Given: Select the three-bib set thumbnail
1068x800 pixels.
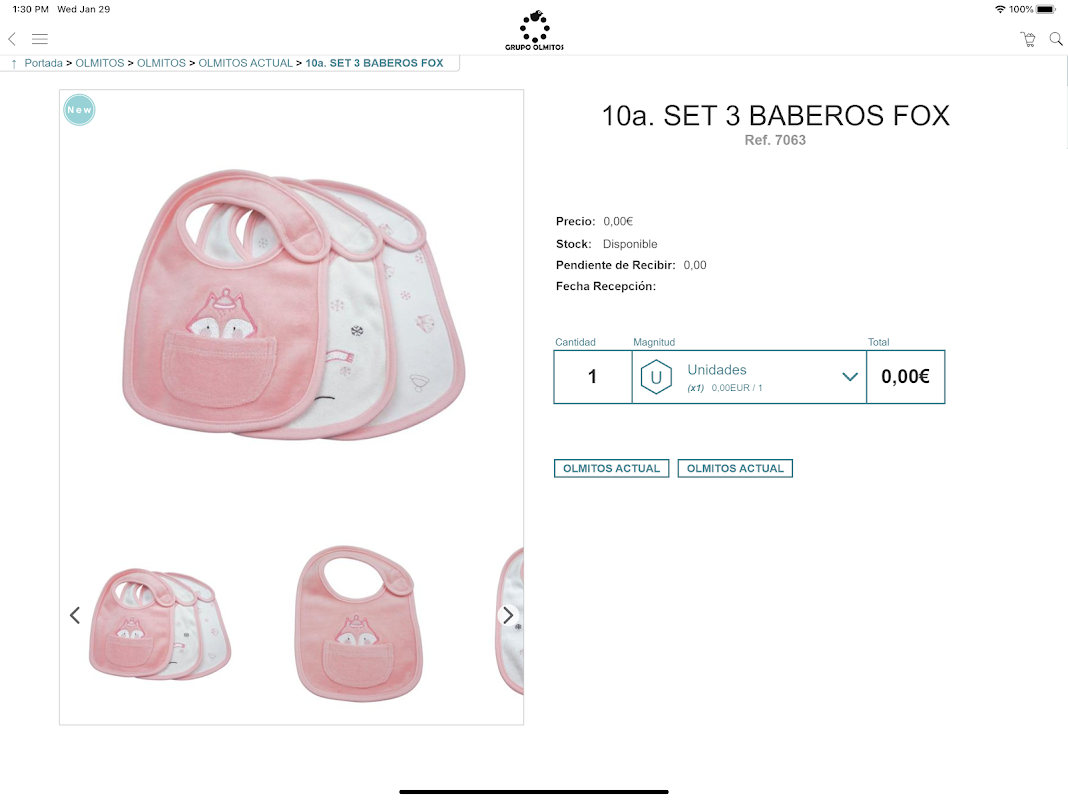Looking at the screenshot, I should [x=160, y=624].
